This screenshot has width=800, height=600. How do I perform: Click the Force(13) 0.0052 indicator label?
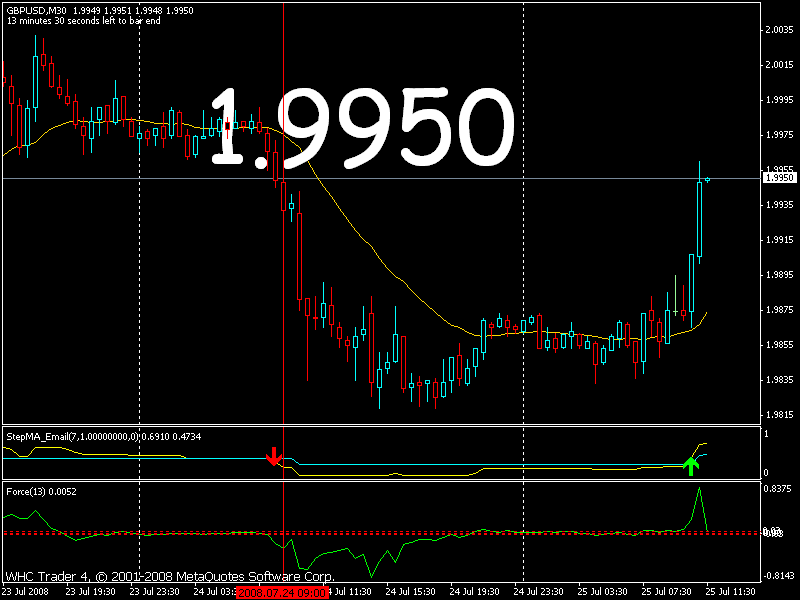click(x=41, y=492)
